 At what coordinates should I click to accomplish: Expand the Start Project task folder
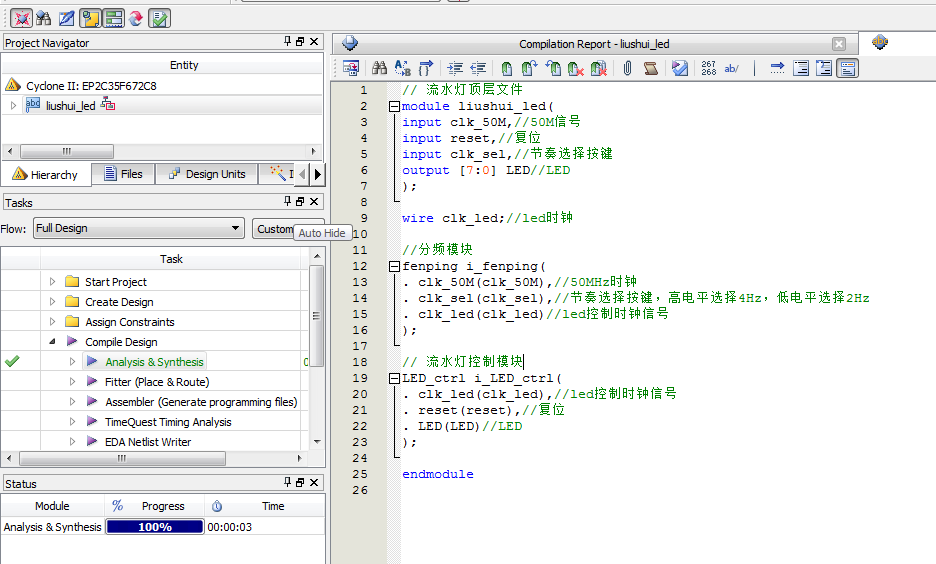(53, 282)
